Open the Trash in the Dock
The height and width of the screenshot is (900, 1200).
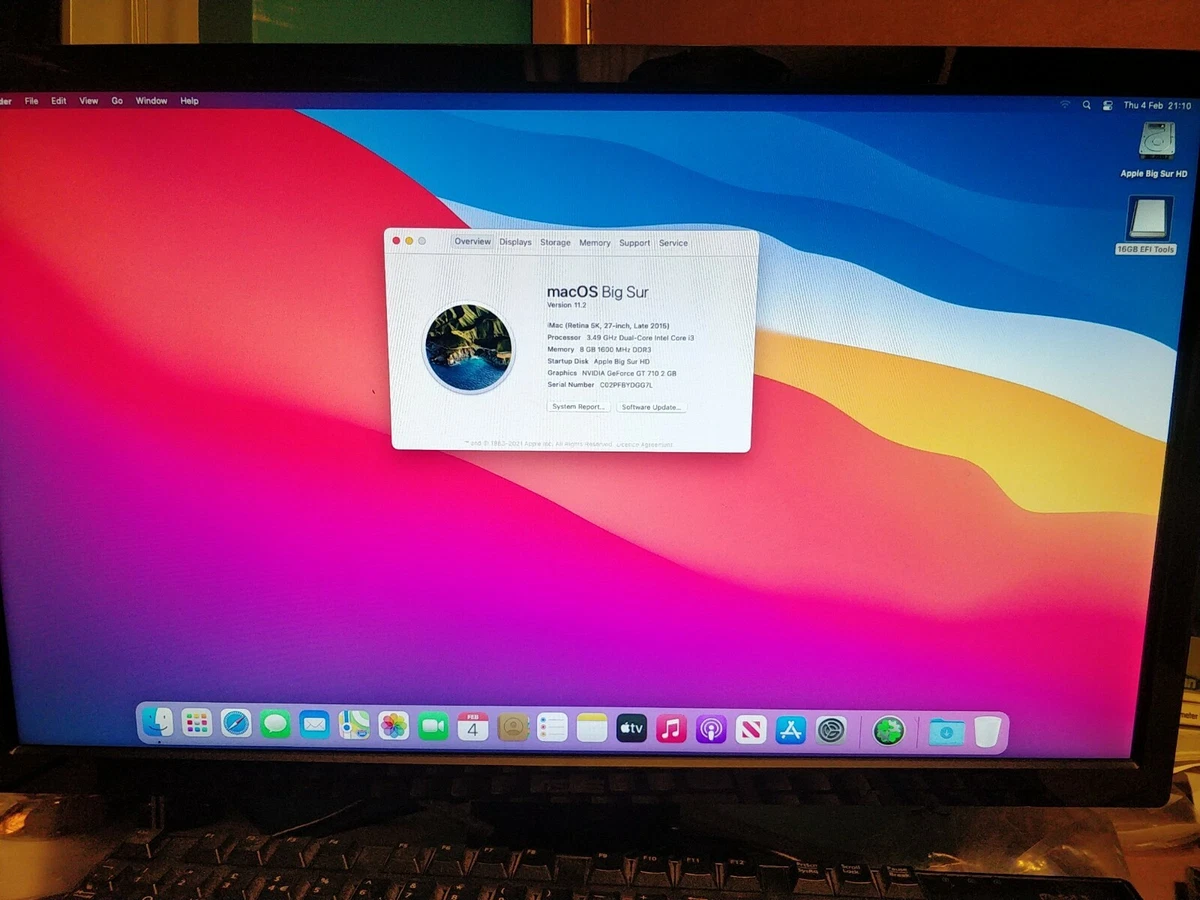click(x=987, y=732)
